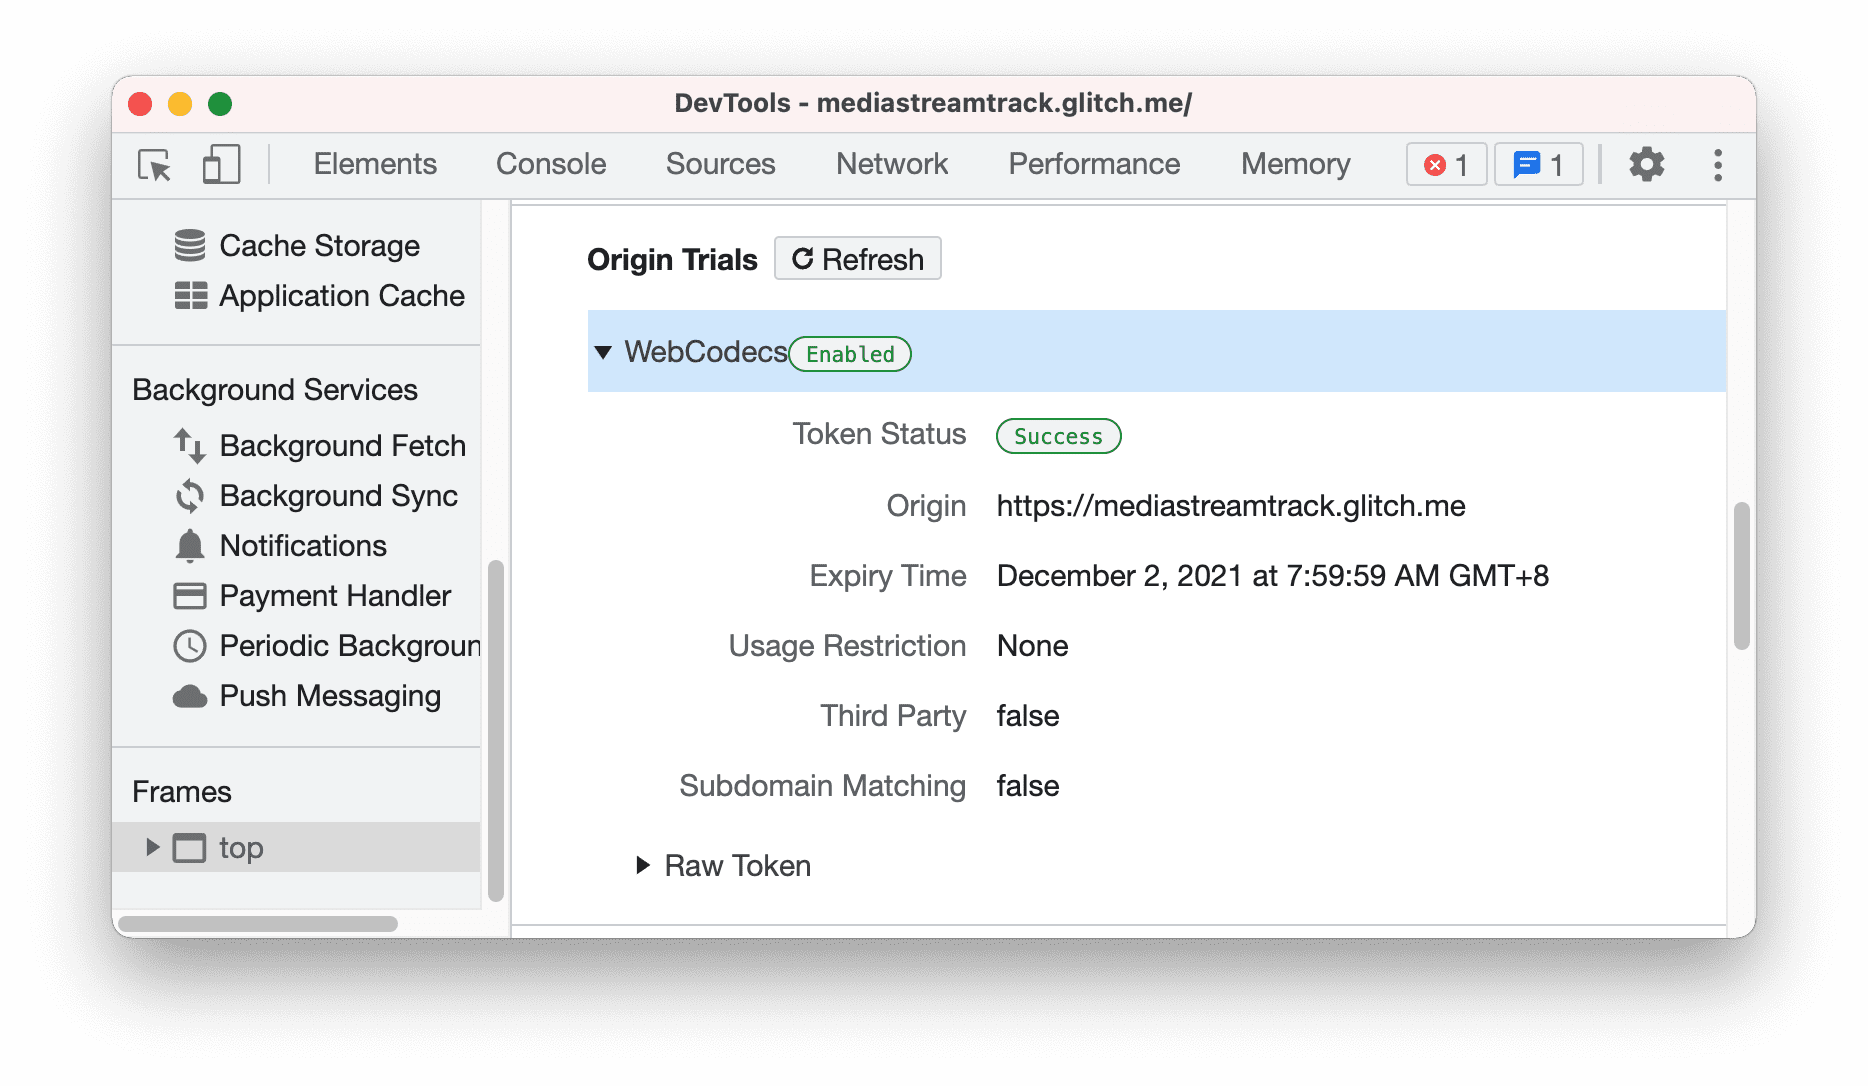Open the three-dot DevTools menu

[x=1718, y=165]
